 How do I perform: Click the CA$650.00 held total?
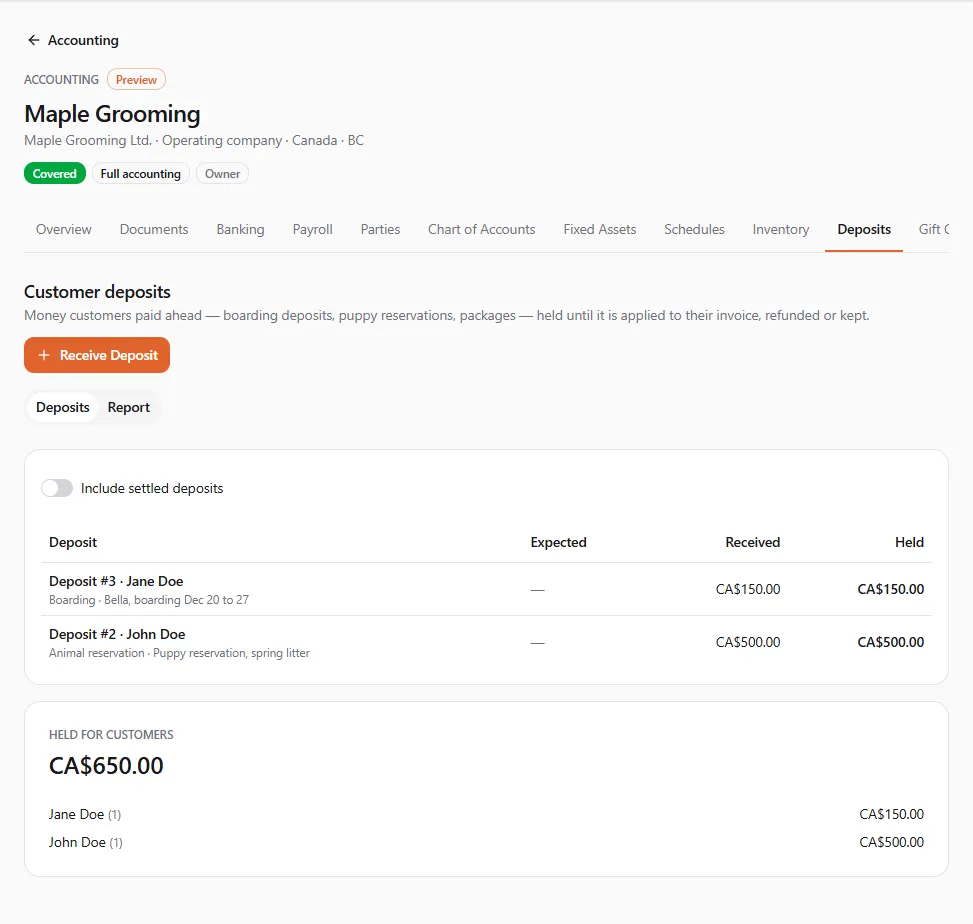[x=106, y=766]
